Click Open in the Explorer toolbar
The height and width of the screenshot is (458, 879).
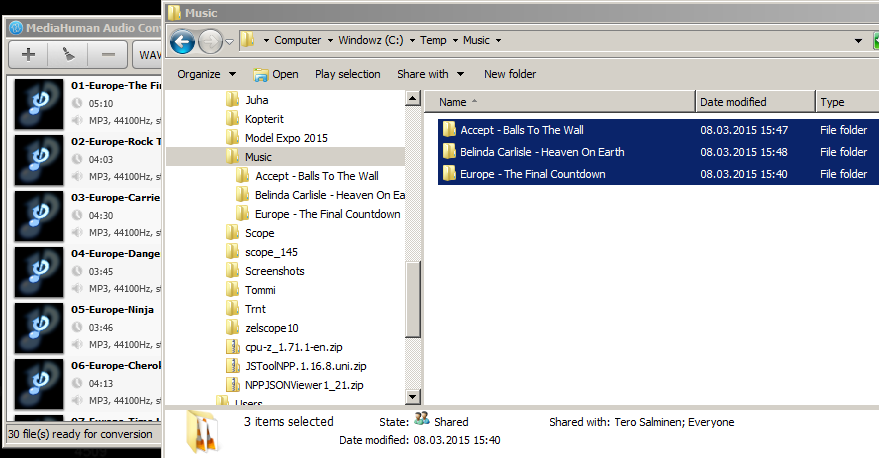276,74
